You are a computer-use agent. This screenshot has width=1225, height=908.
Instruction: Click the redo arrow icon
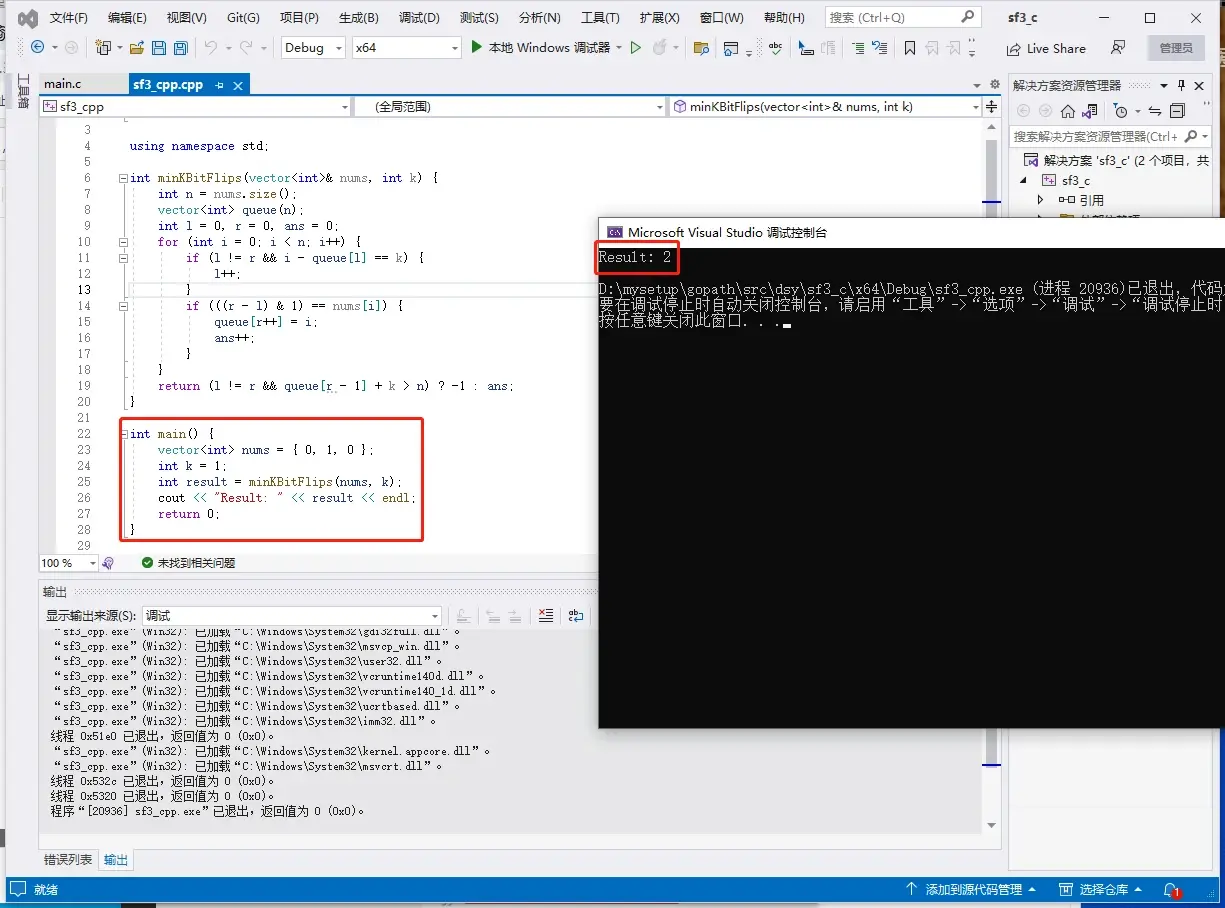[247, 47]
